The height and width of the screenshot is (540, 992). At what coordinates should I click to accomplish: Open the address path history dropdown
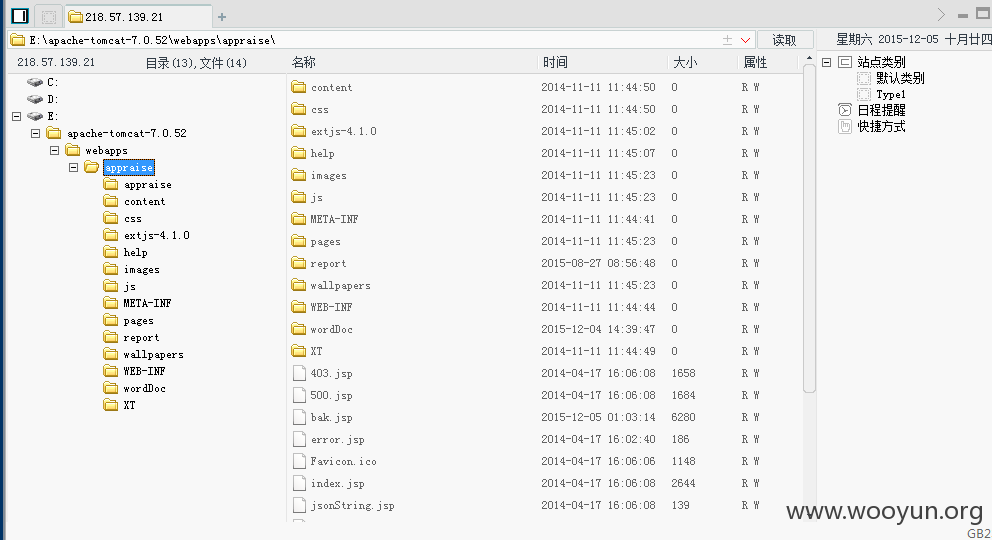click(x=745, y=40)
